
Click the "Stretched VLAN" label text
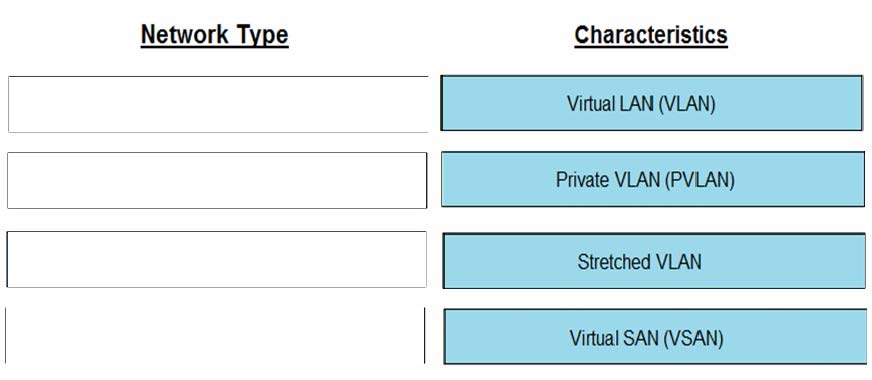tap(639, 261)
